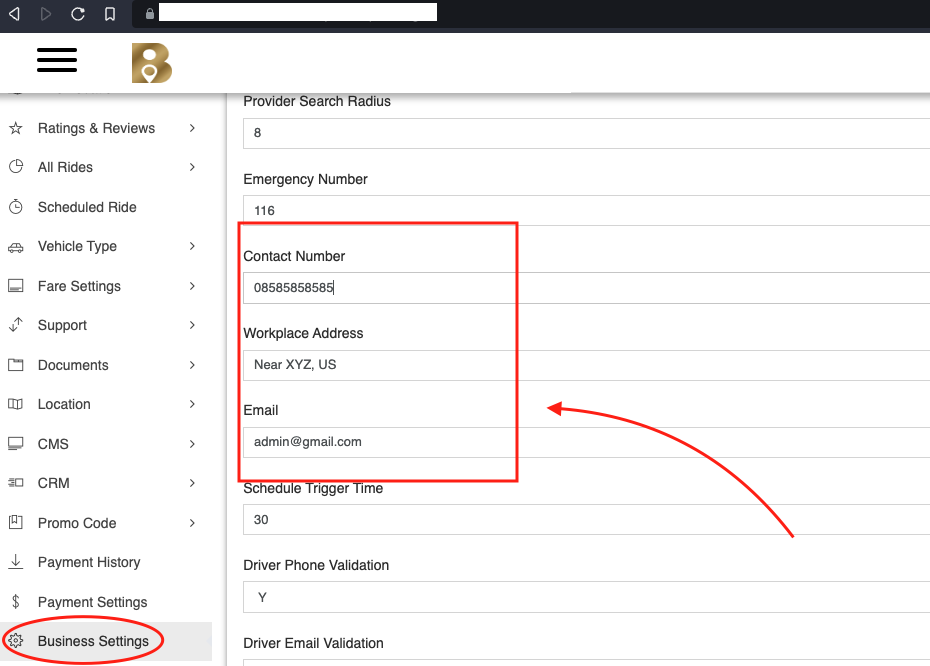Select Business Settings in sidebar
930x666 pixels.
106,641
